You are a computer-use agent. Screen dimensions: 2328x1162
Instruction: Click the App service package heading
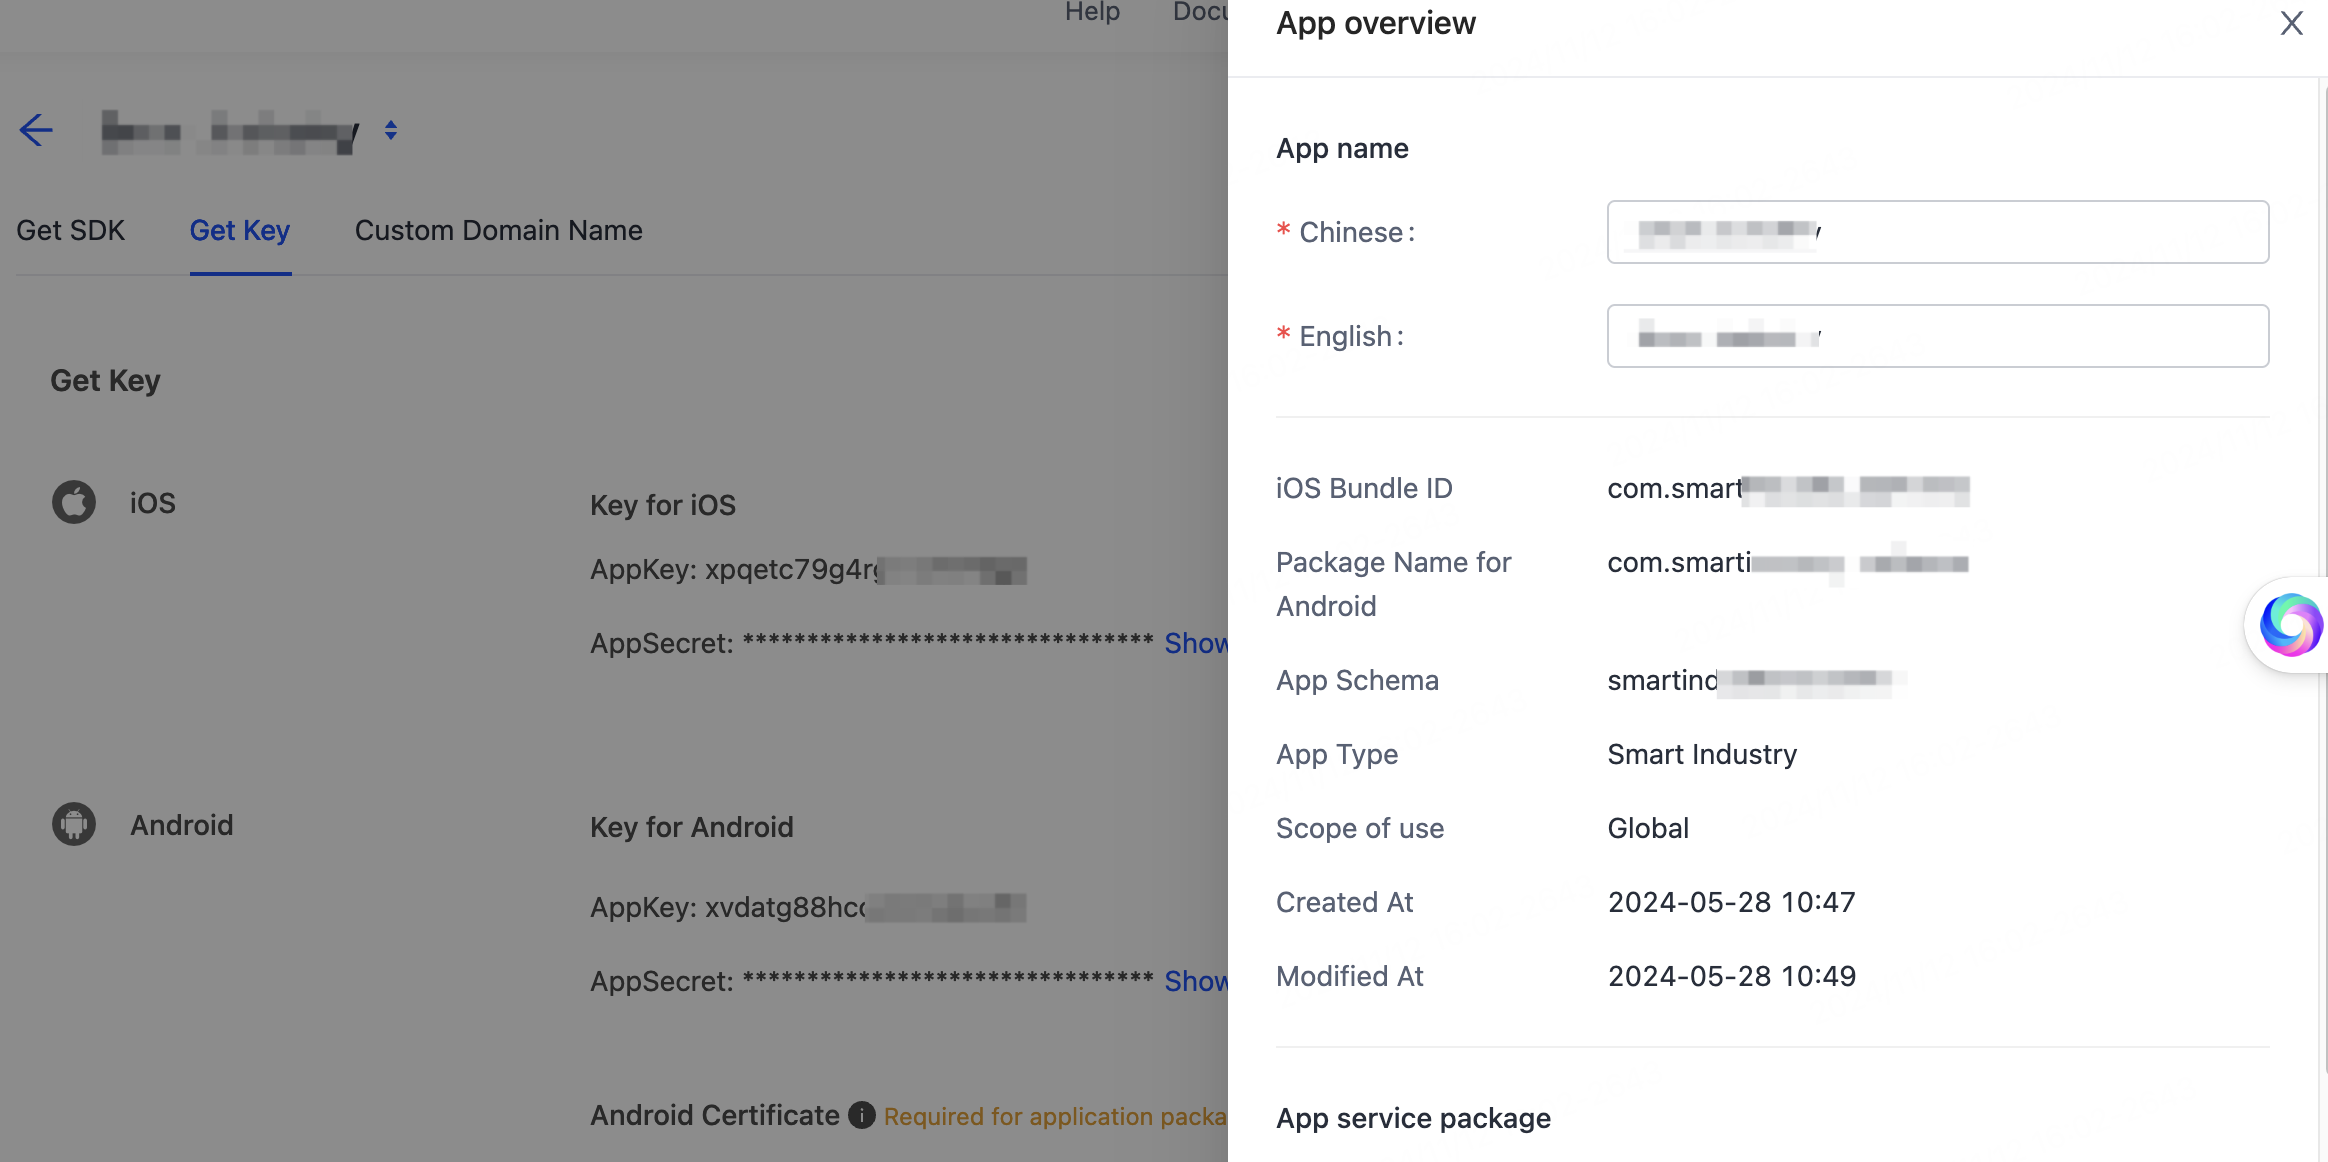pyautogui.click(x=1413, y=1118)
